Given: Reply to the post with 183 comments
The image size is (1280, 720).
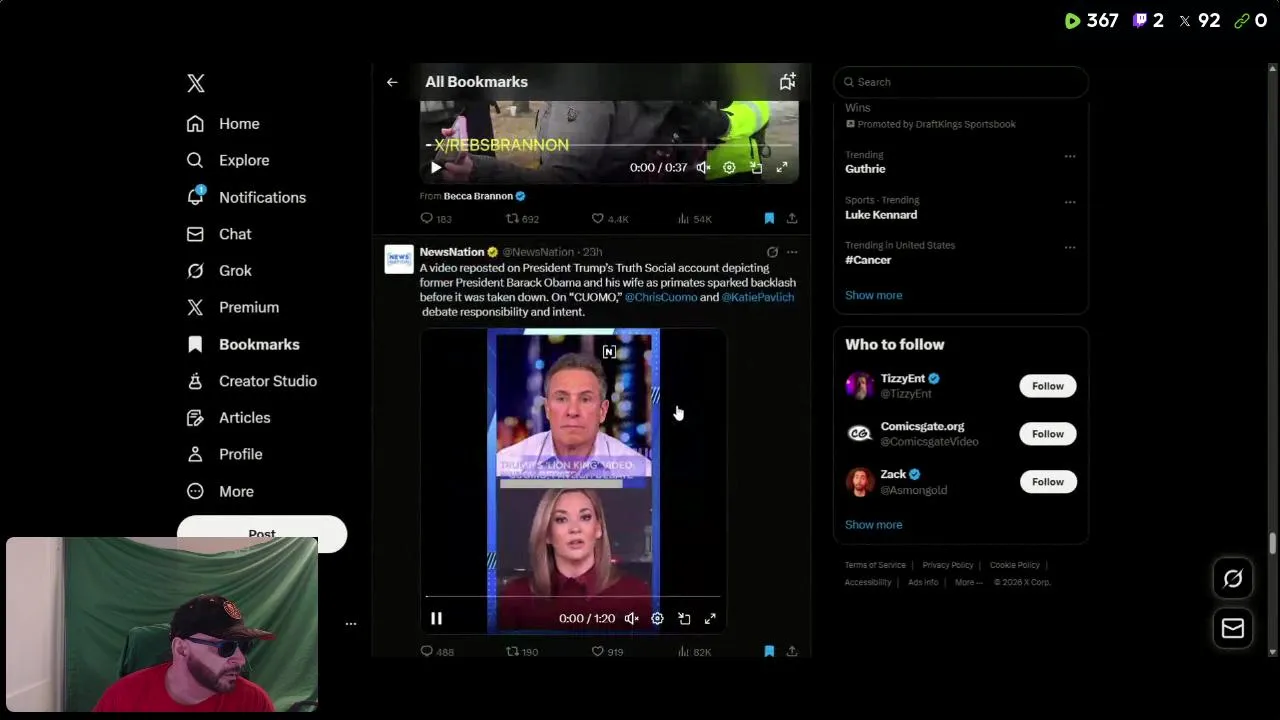Looking at the screenshot, I should coord(436,218).
